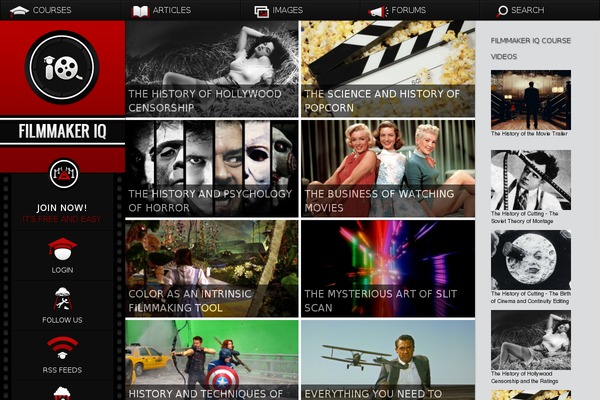
Task: Open The History of Hollywood Censorship tile
Action: coord(212,69)
